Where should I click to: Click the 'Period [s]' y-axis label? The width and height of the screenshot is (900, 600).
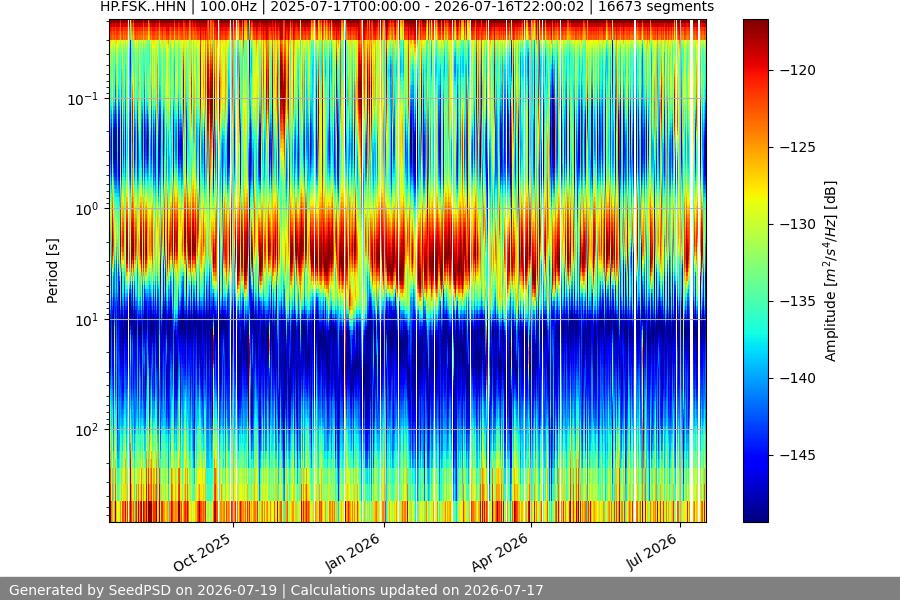coord(52,271)
